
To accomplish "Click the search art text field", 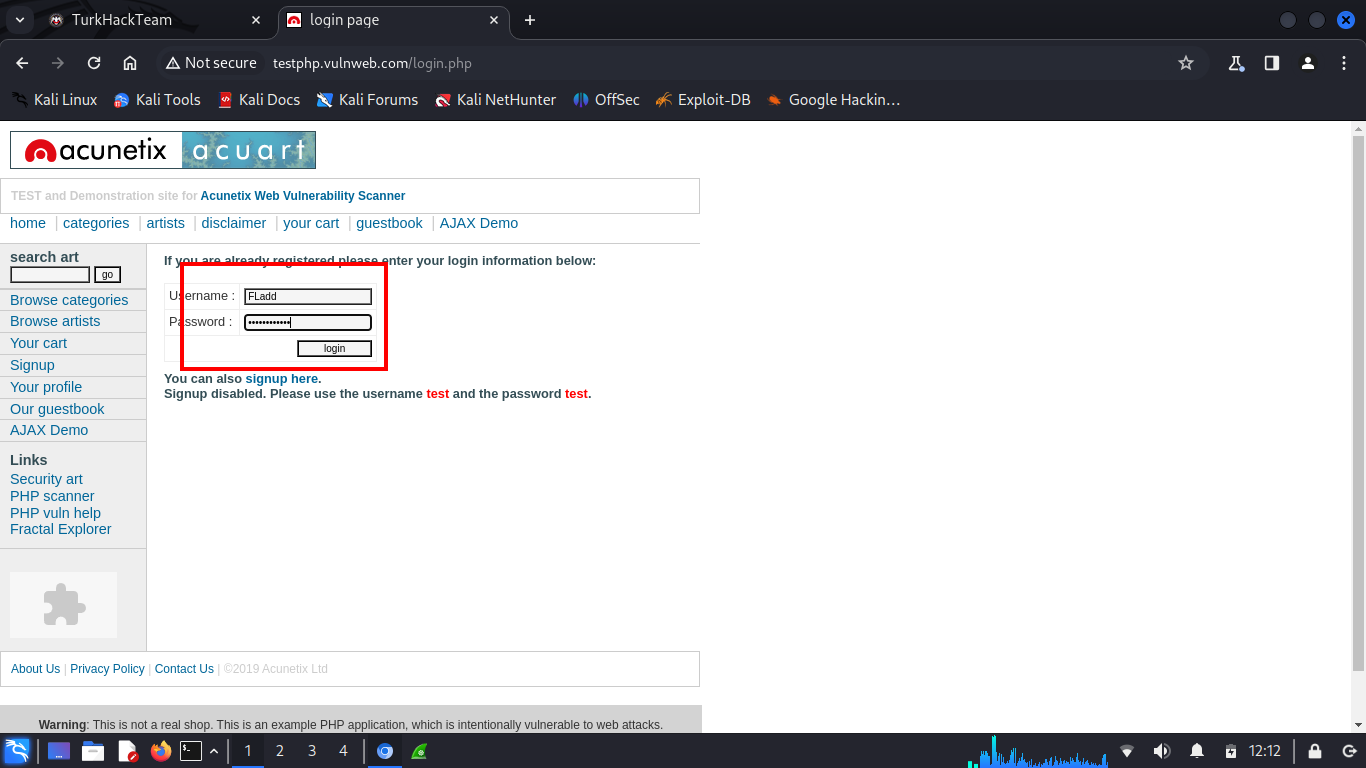I will coord(50,275).
